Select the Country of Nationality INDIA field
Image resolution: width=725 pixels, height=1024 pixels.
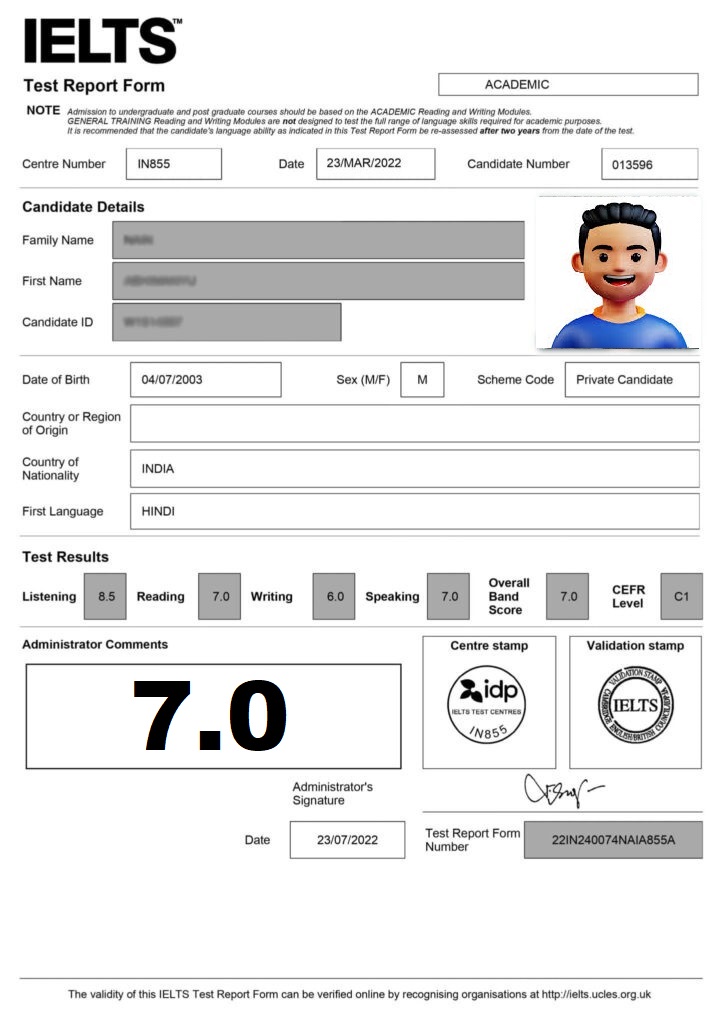pyautogui.click(x=414, y=468)
